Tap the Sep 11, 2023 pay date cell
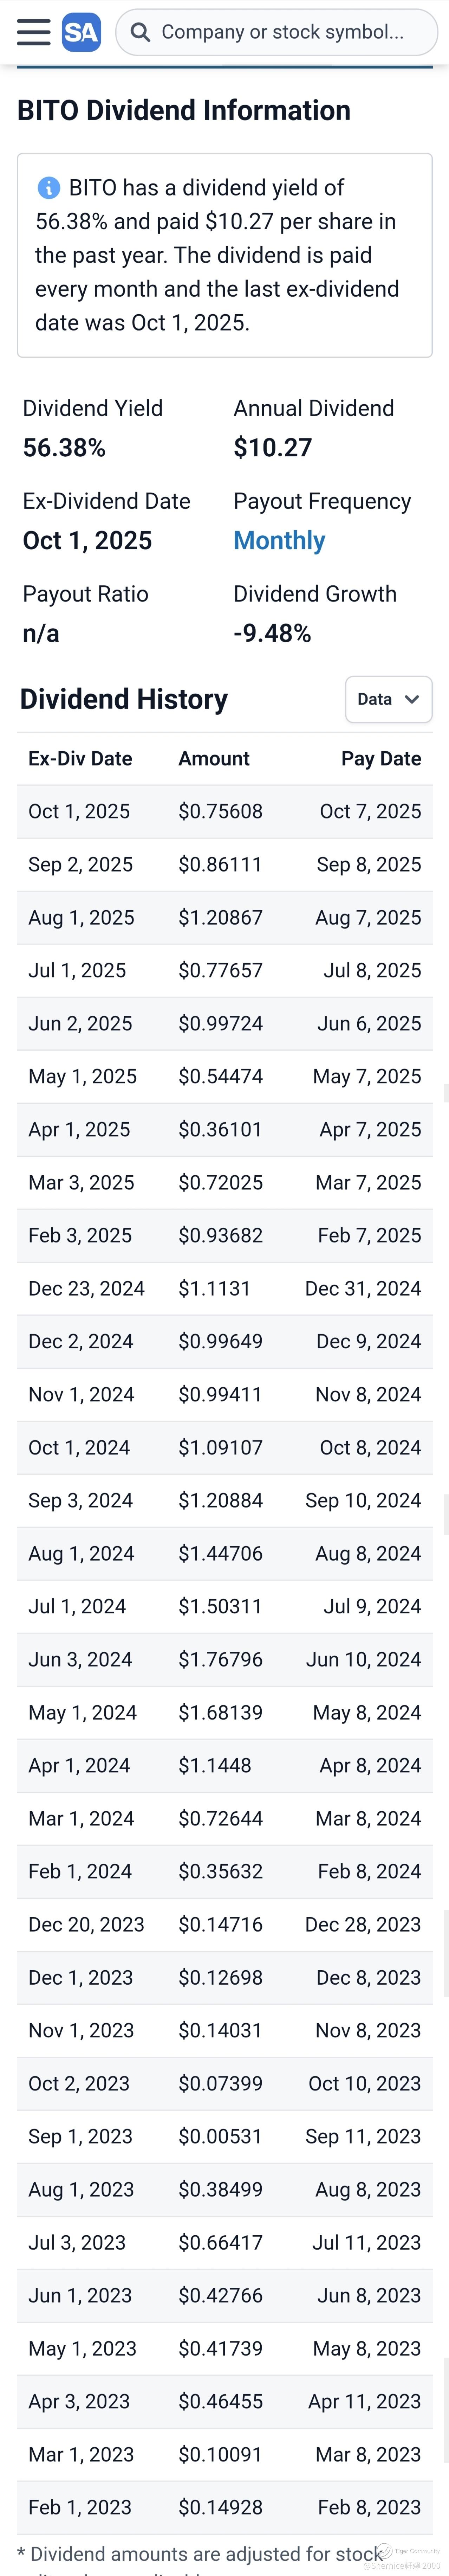Screen dimensions: 449x2576 [363, 2136]
